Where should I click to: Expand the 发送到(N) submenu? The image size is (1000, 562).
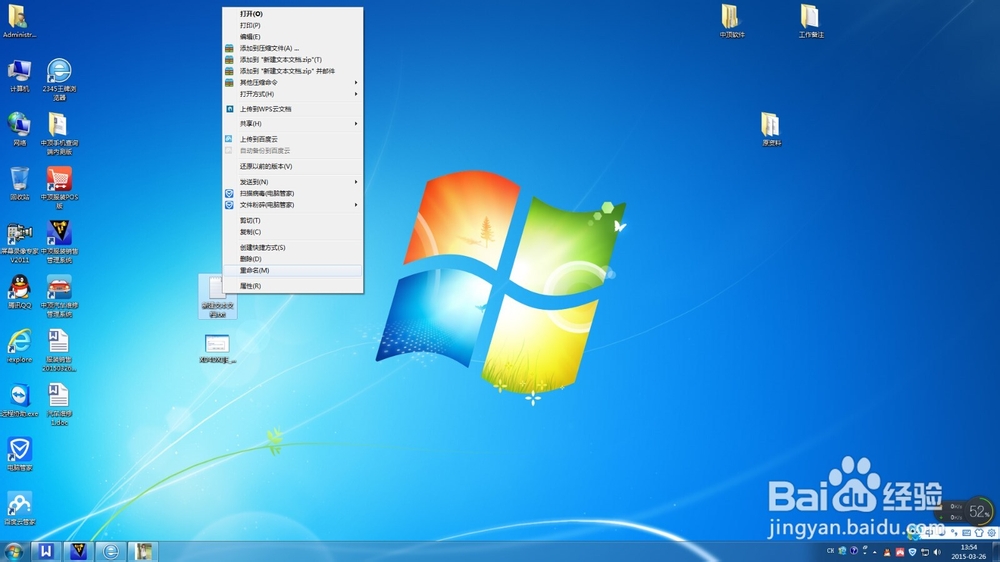tap(293, 181)
